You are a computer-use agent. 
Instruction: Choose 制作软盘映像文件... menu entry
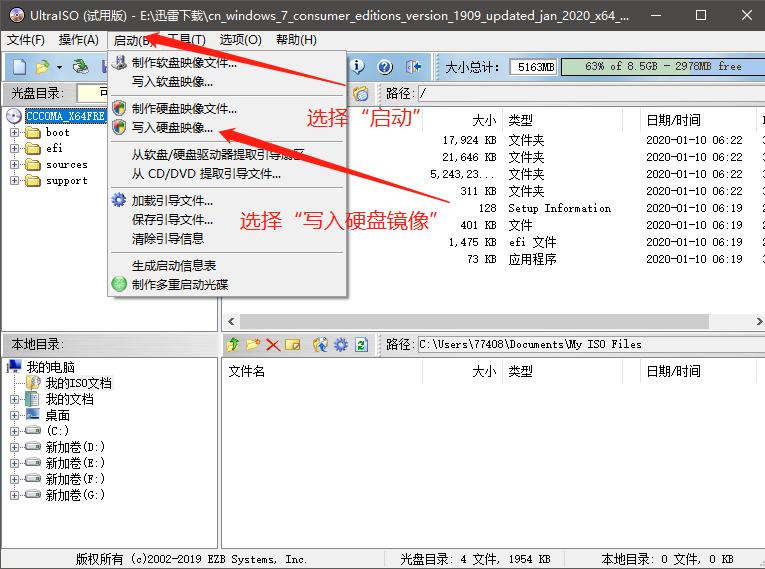point(227,62)
